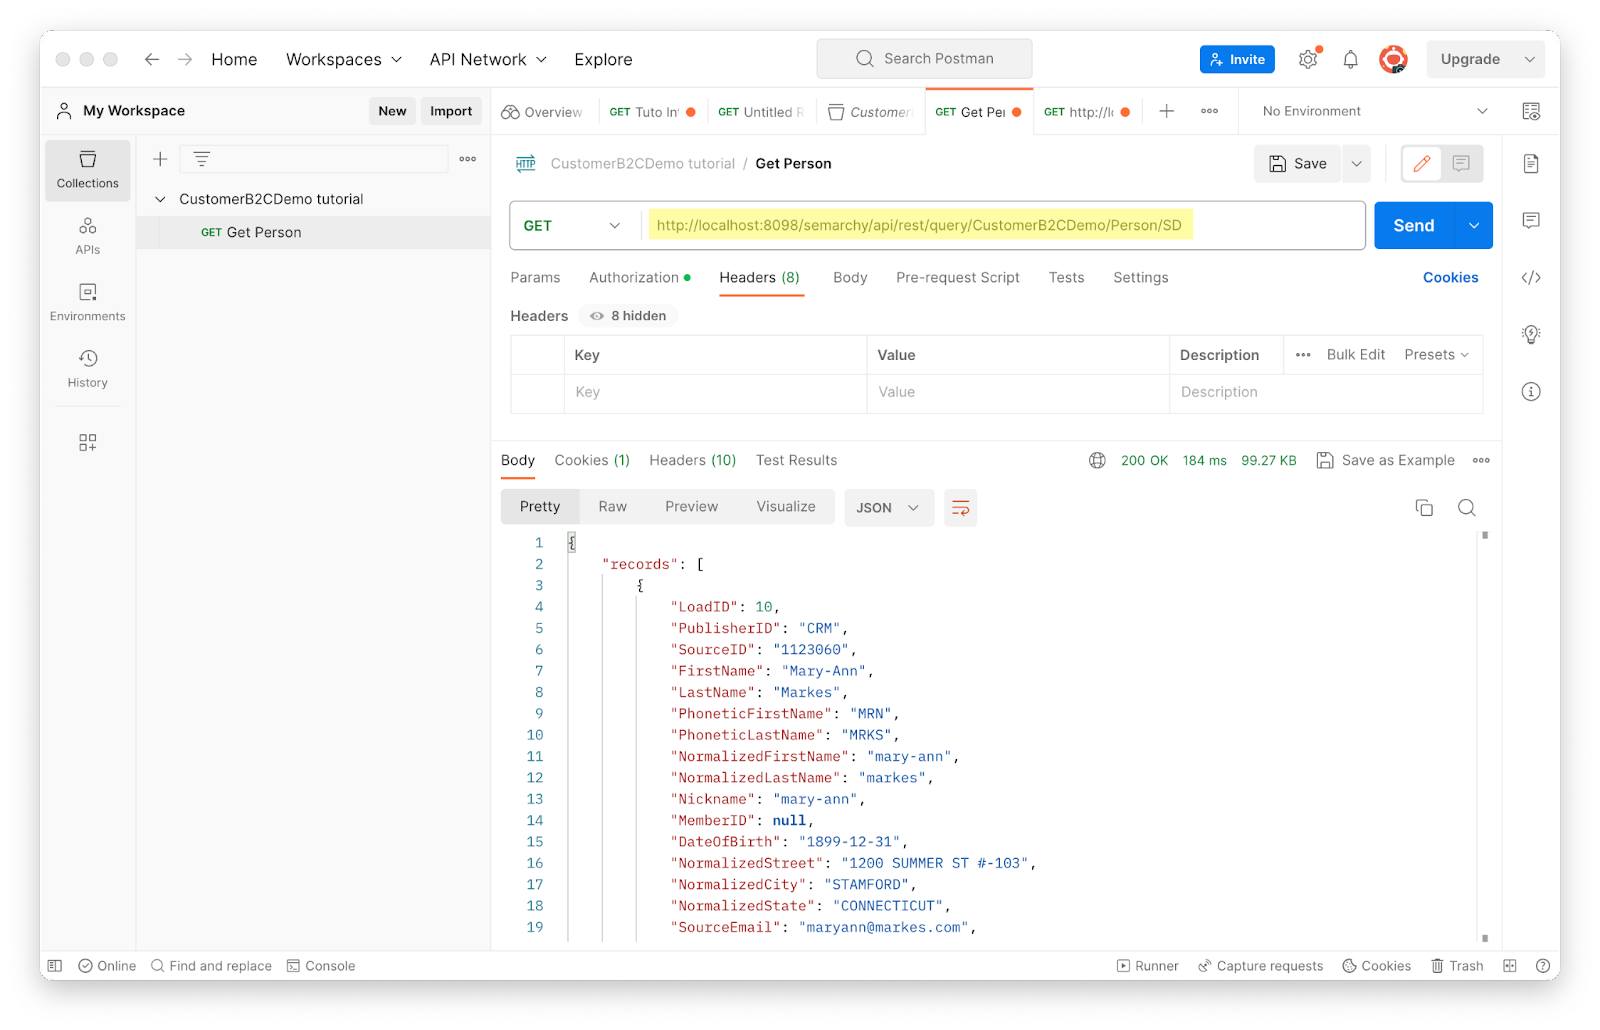Click the Cookies link
Viewport: 1600px width, 1030px height.
pyautogui.click(x=1450, y=278)
